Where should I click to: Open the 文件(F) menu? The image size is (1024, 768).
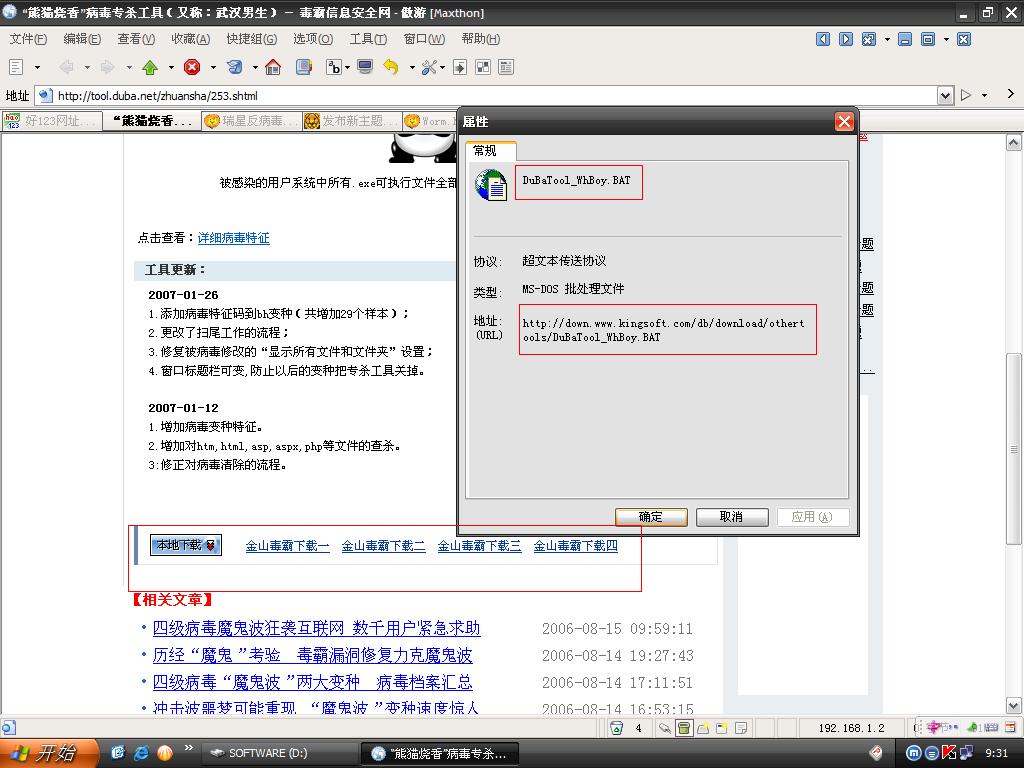coord(28,39)
